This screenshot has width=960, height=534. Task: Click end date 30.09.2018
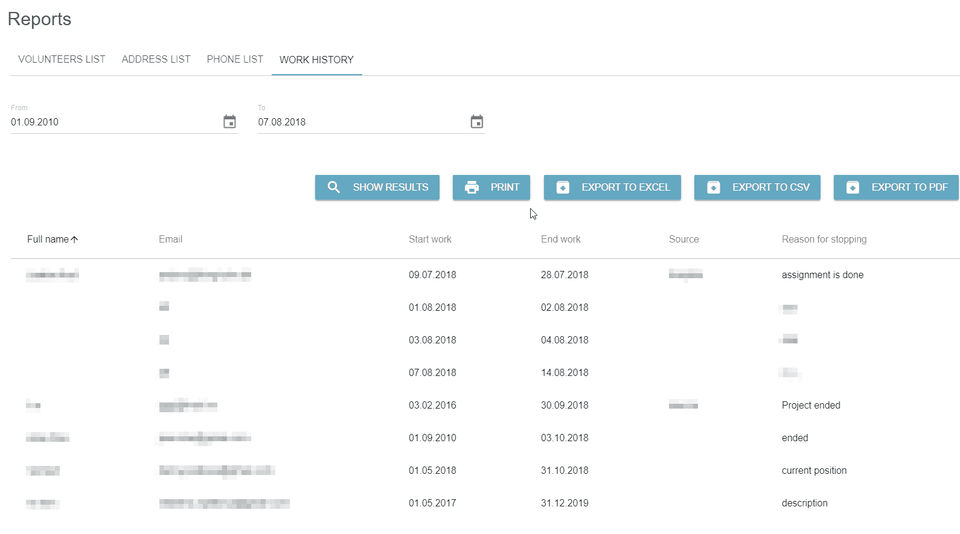pyautogui.click(x=564, y=405)
